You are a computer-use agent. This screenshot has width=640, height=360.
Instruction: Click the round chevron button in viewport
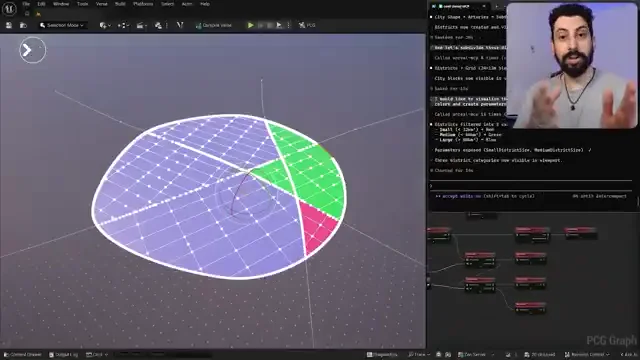click(x=33, y=50)
